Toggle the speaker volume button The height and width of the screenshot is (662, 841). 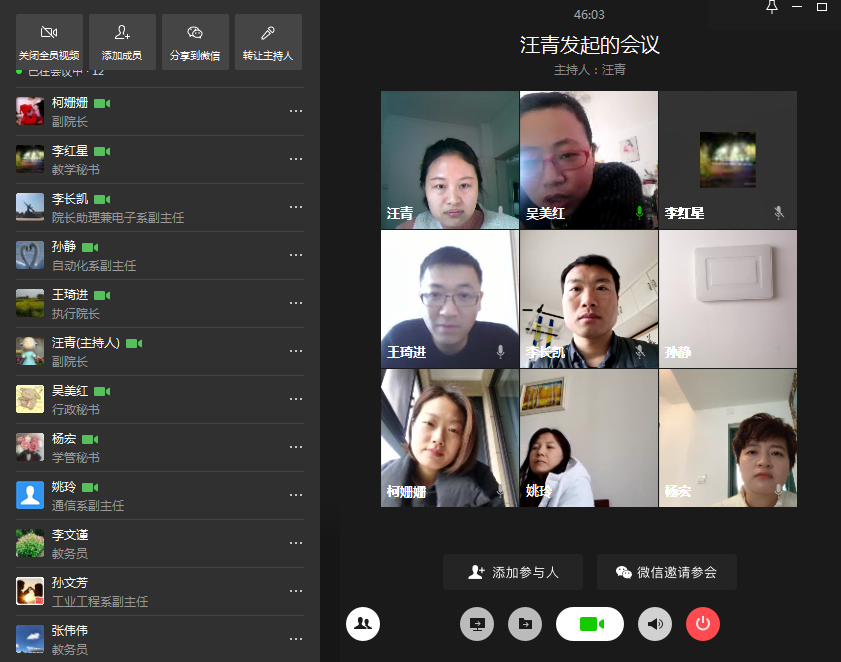[655, 624]
